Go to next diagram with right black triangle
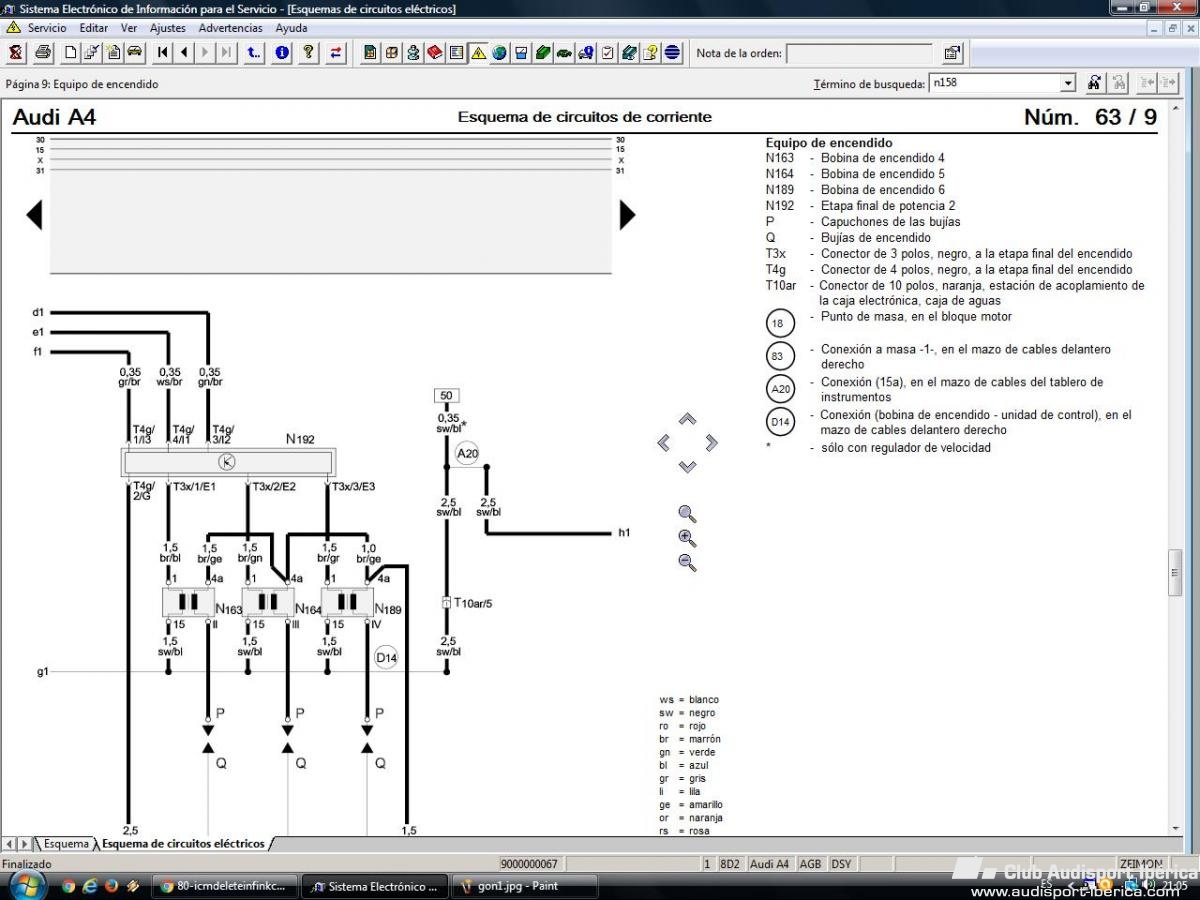1200x900 pixels. click(627, 215)
